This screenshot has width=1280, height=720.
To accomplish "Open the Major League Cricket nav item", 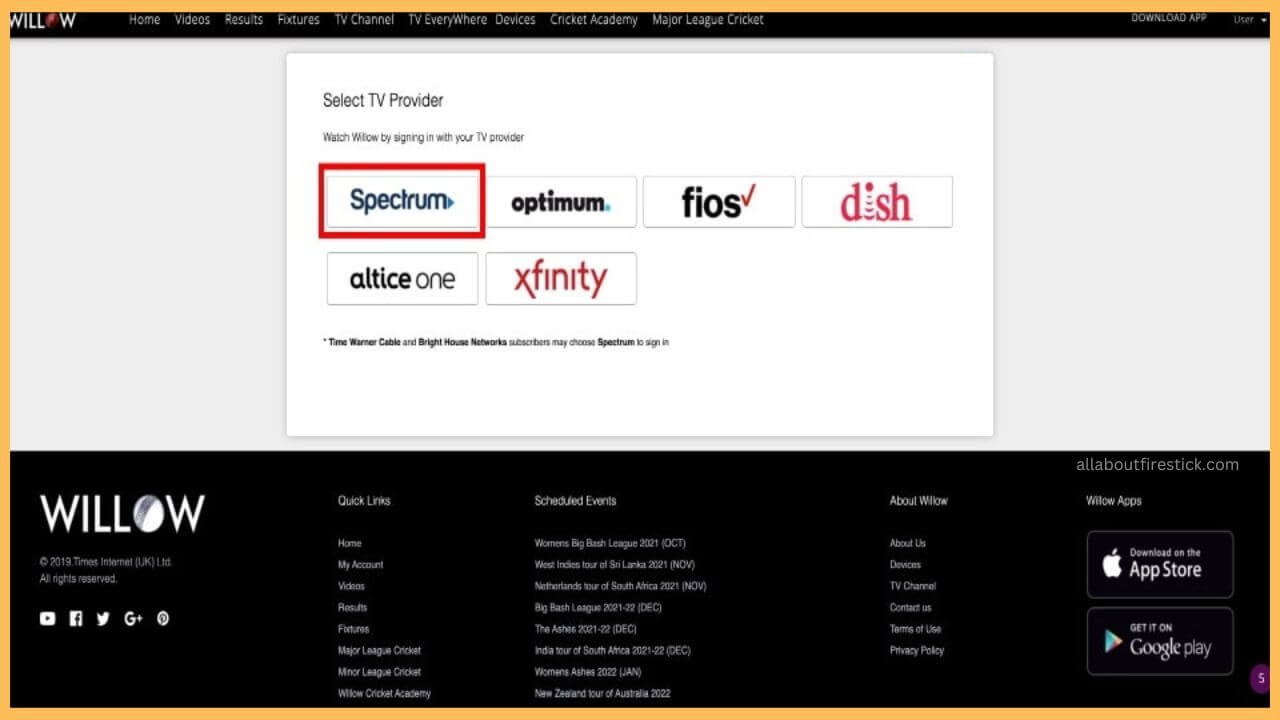I will (707, 19).
